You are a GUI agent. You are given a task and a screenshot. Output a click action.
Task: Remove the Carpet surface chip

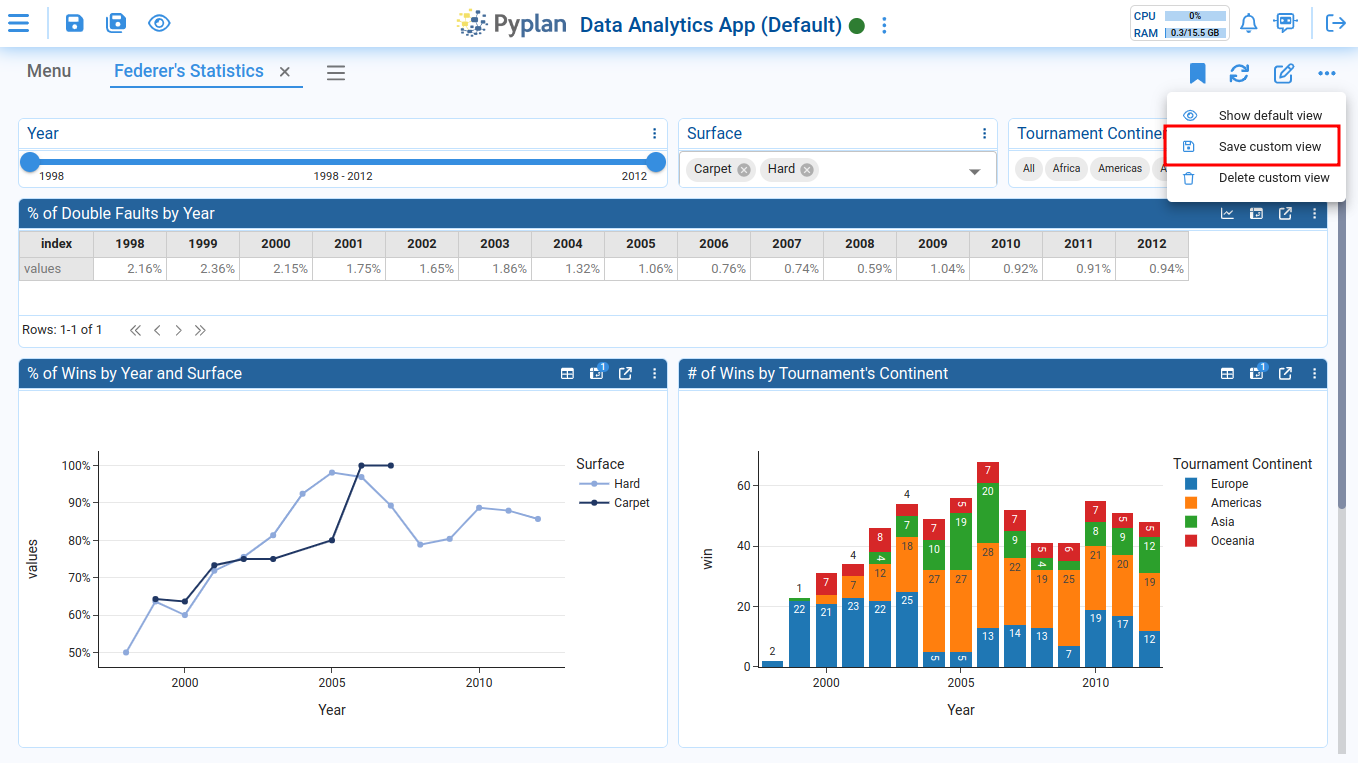[744, 170]
